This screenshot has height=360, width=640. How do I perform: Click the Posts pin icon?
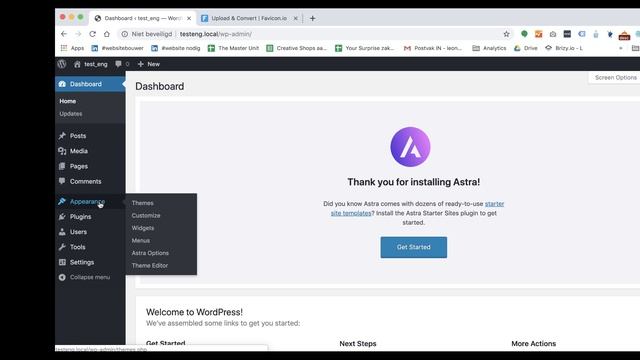tap(62, 136)
